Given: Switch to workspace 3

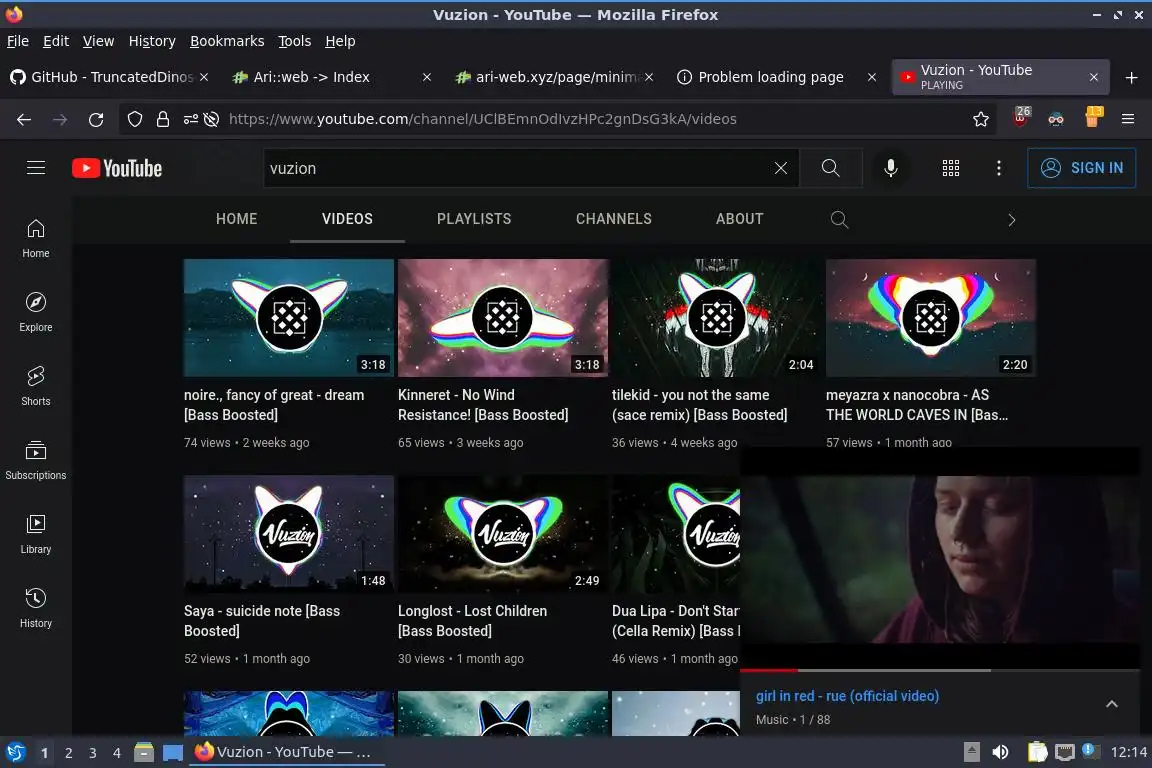Looking at the screenshot, I should coord(93,753).
